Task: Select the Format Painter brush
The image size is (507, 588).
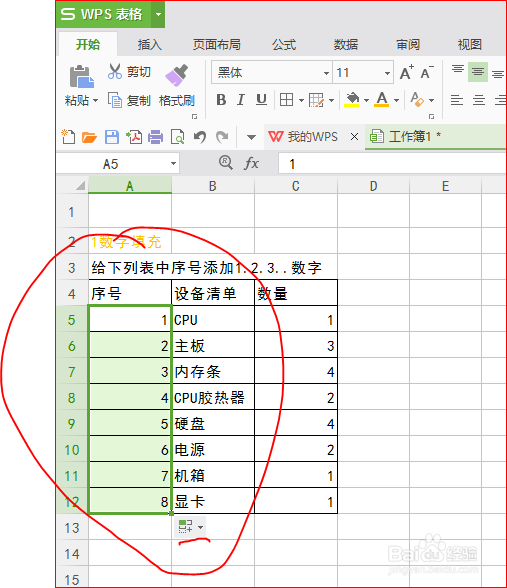Action: (x=177, y=75)
